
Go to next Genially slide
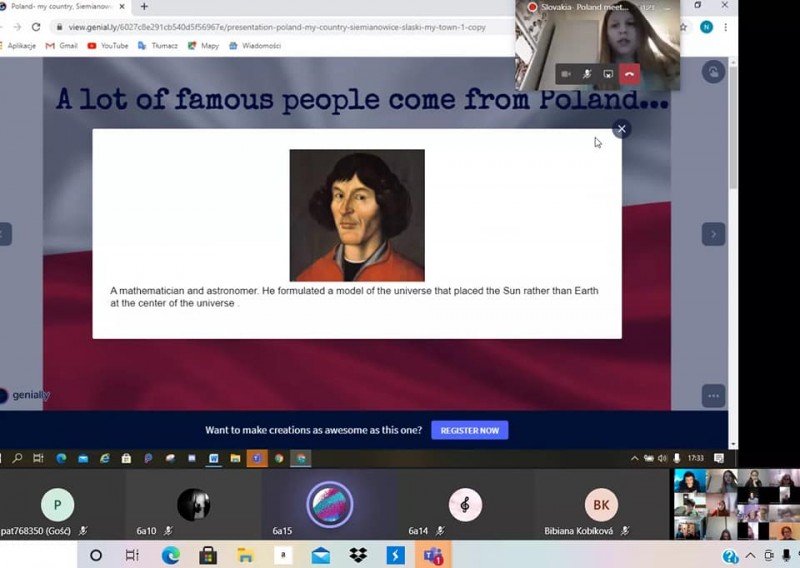713,234
